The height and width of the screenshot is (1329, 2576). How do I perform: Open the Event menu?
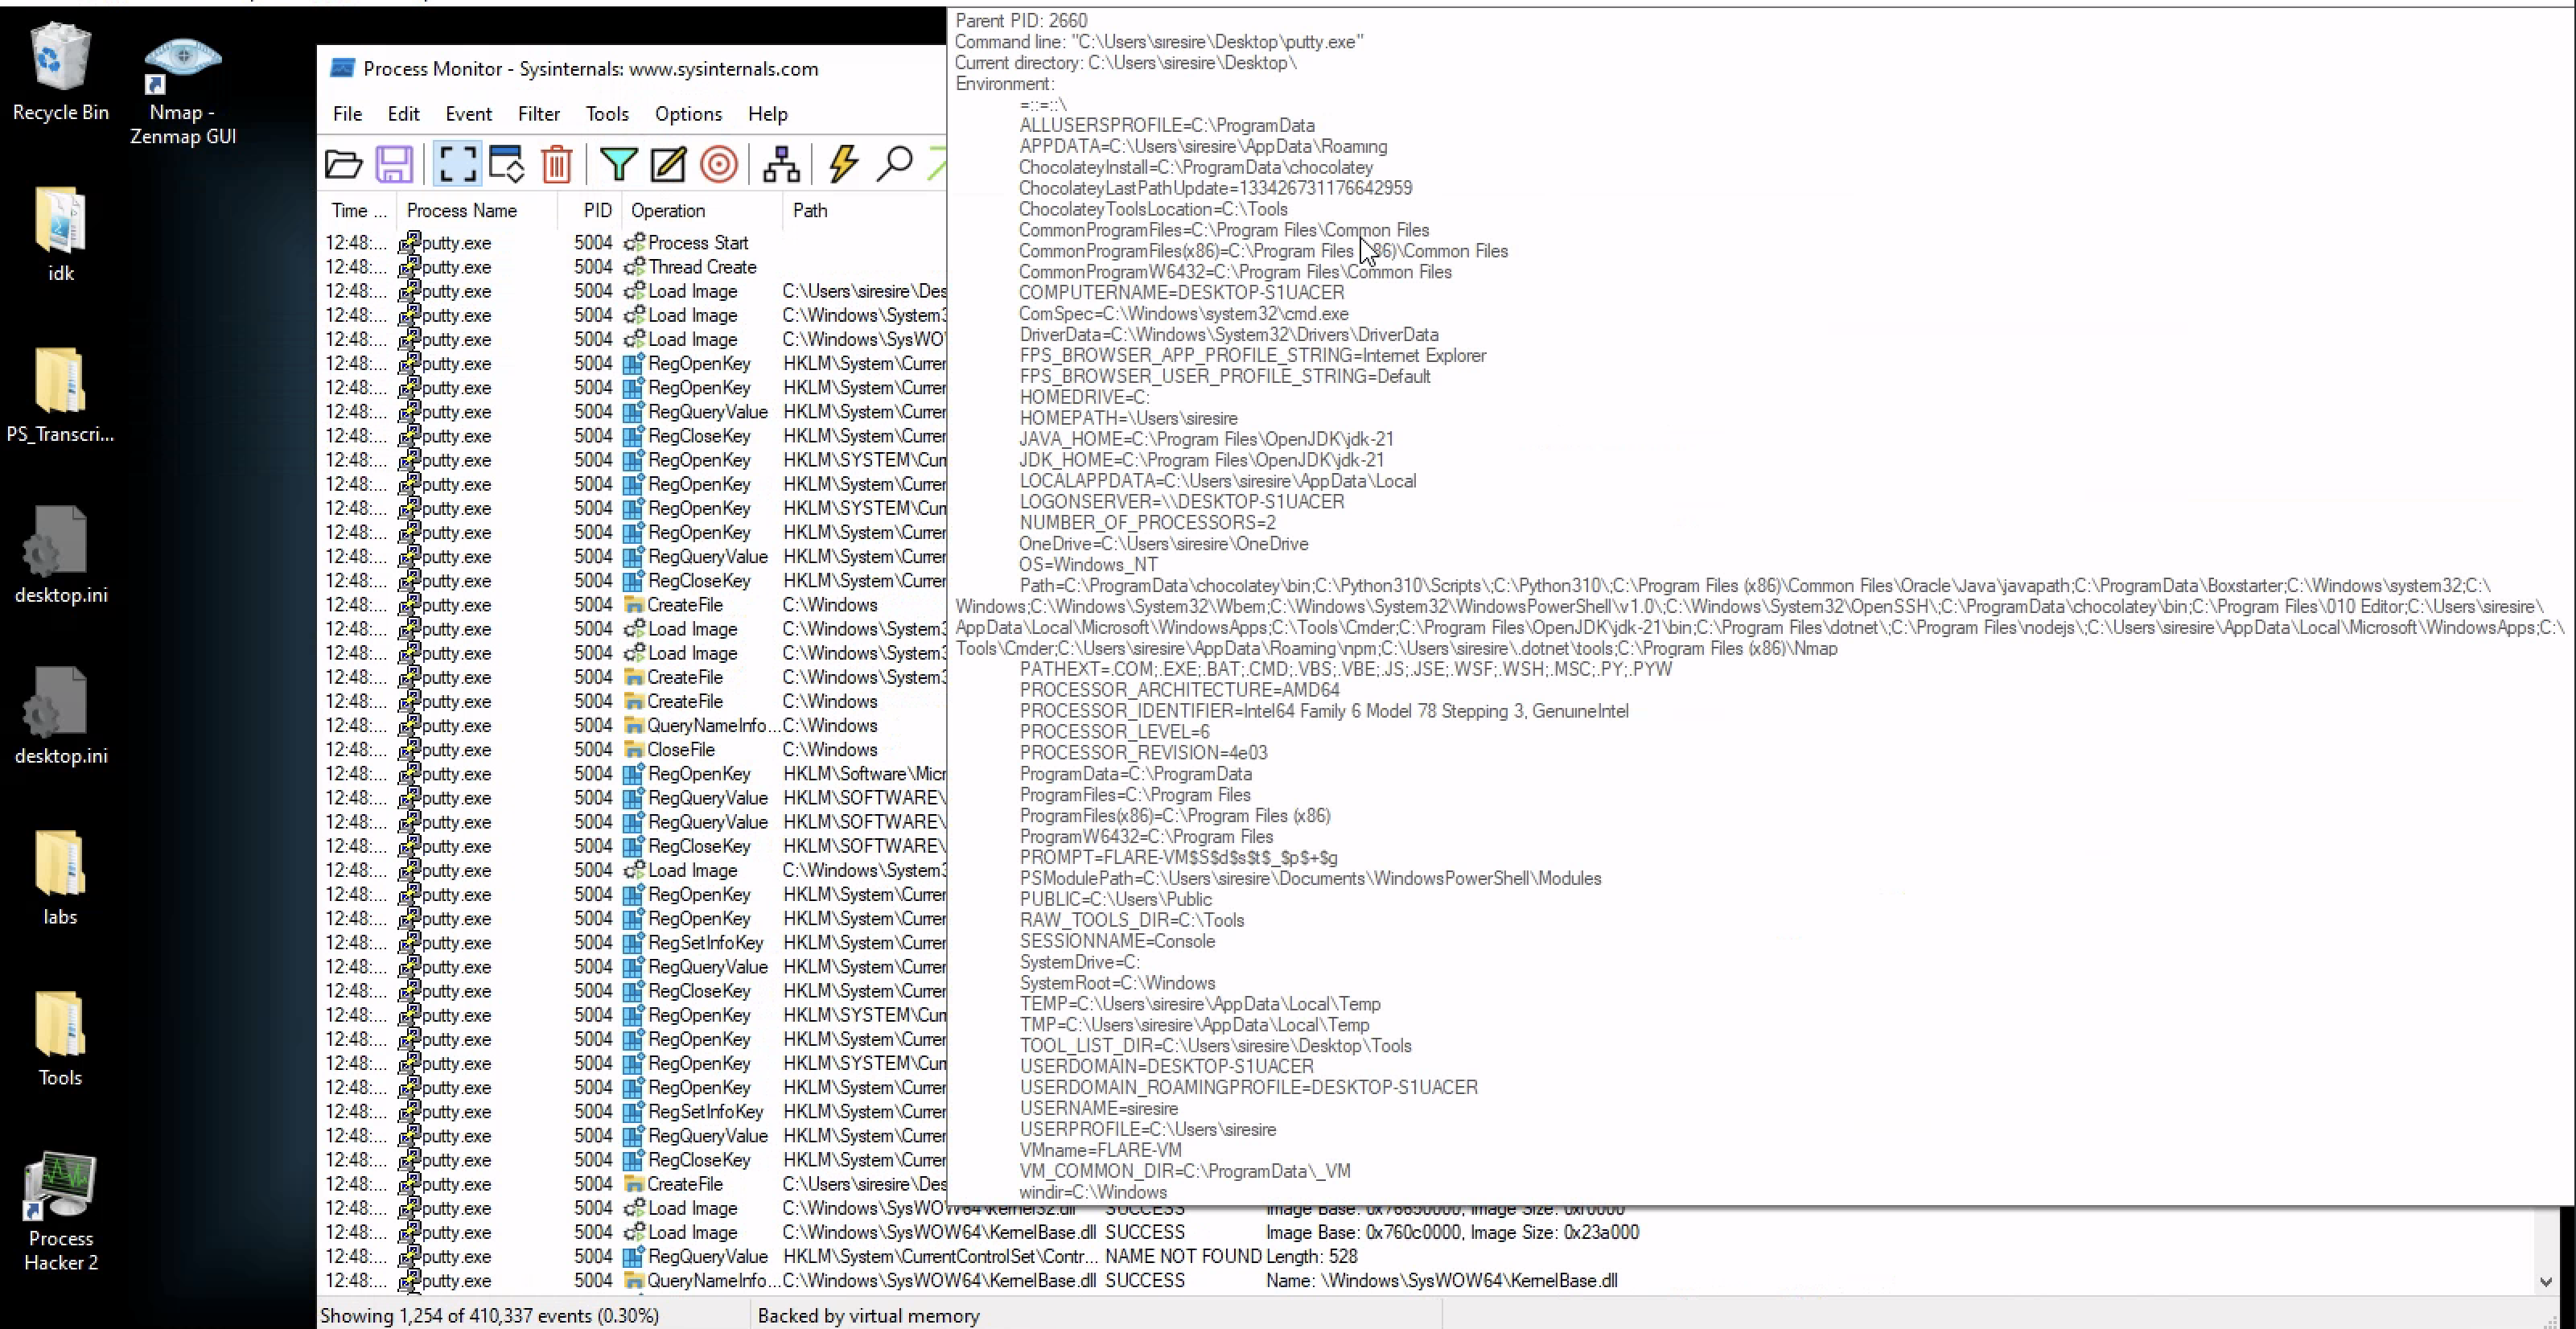click(468, 114)
